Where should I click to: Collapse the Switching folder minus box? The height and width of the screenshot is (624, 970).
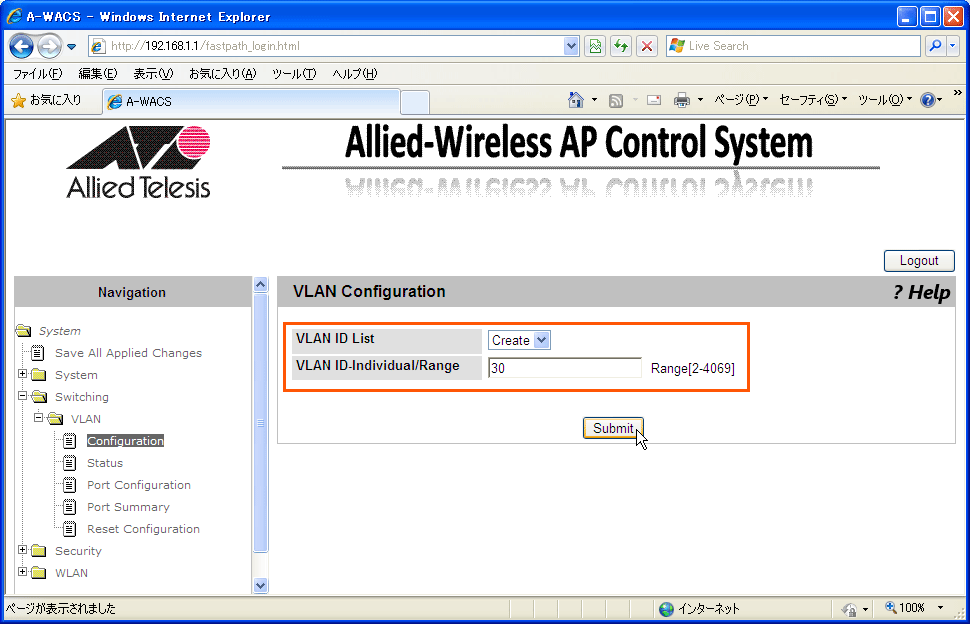click(22, 396)
